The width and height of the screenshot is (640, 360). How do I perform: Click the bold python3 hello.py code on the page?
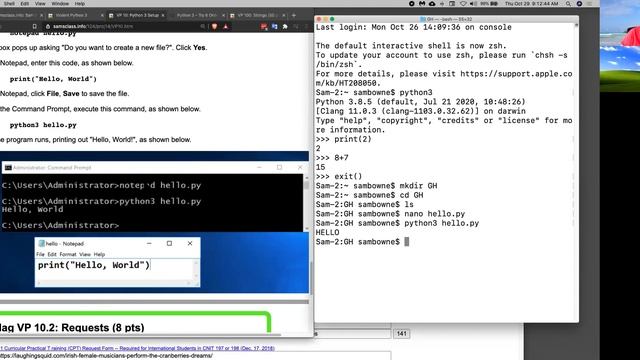coord(43,125)
